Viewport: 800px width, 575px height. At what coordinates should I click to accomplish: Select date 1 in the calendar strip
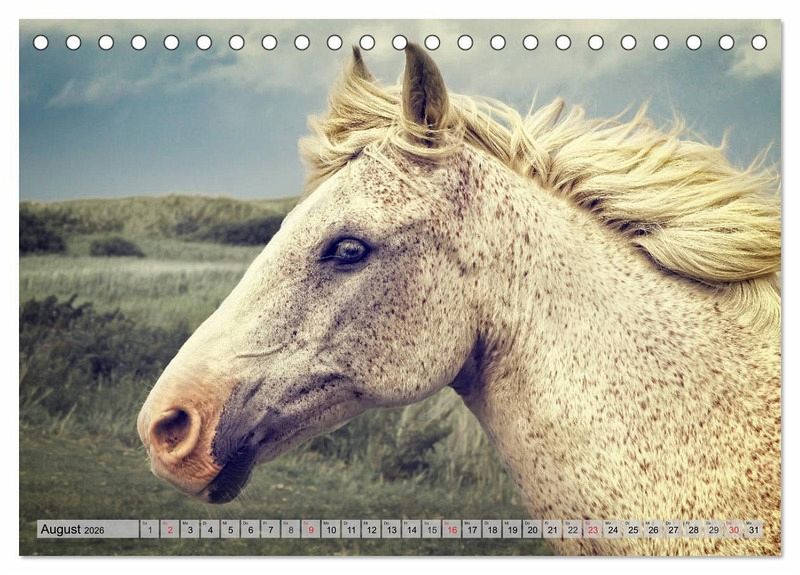click(149, 529)
